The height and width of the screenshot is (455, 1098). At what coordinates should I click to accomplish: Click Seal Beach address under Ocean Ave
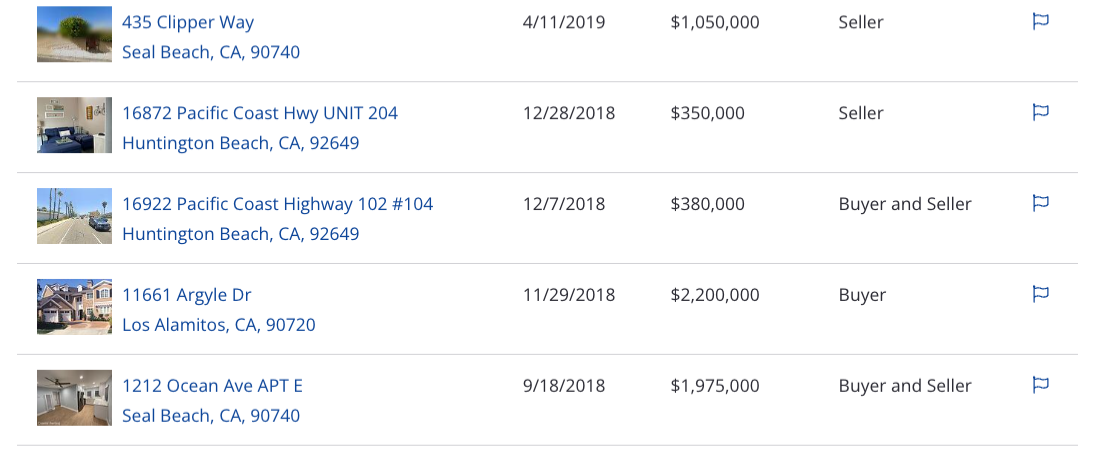(x=211, y=416)
